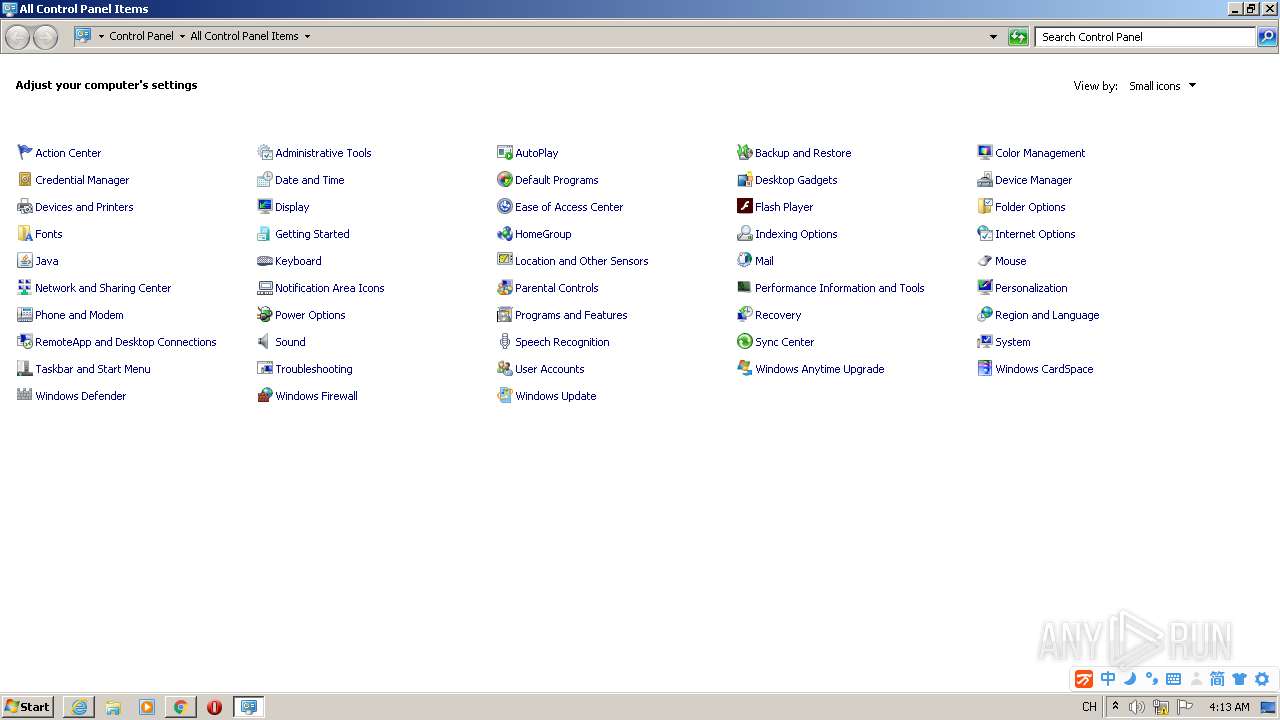The image size is (1280, 720).
Task: Open the Recovery link
Action: point(778,315)
